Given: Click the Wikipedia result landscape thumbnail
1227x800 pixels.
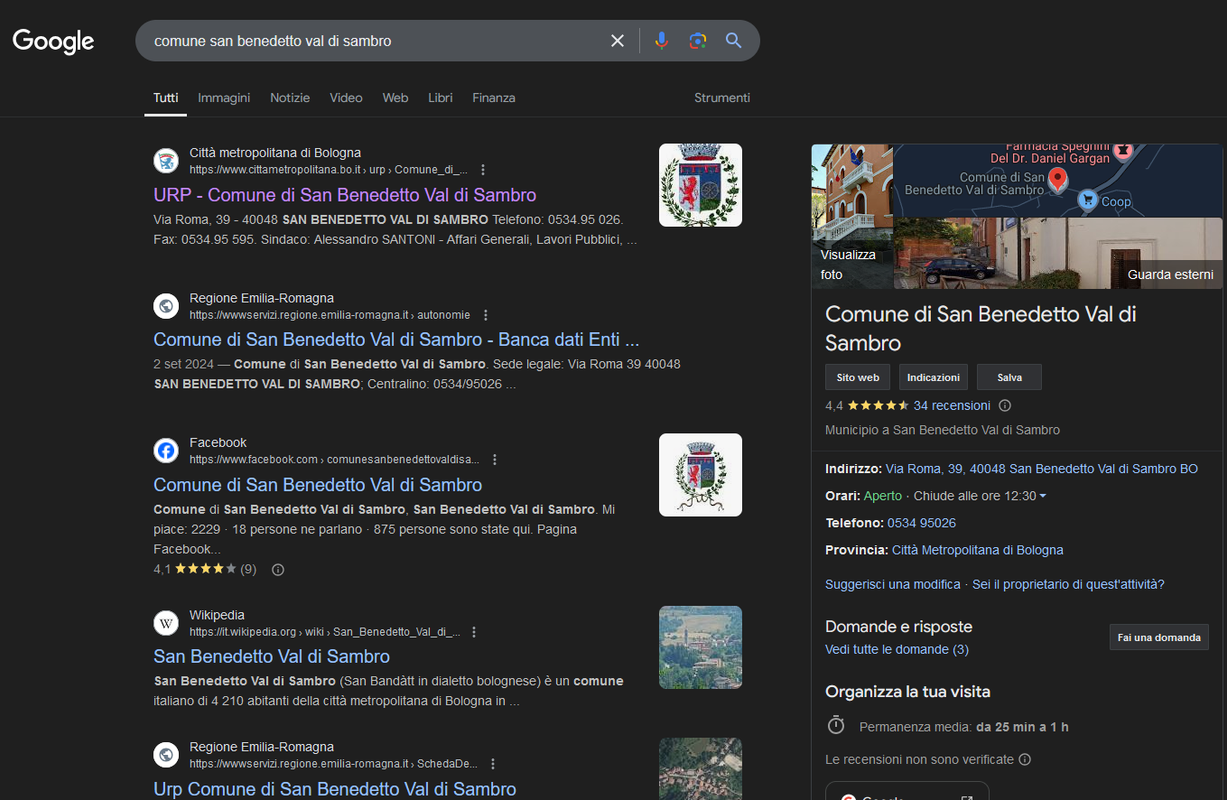Looking at the screenshot, I should coord(700,647).
